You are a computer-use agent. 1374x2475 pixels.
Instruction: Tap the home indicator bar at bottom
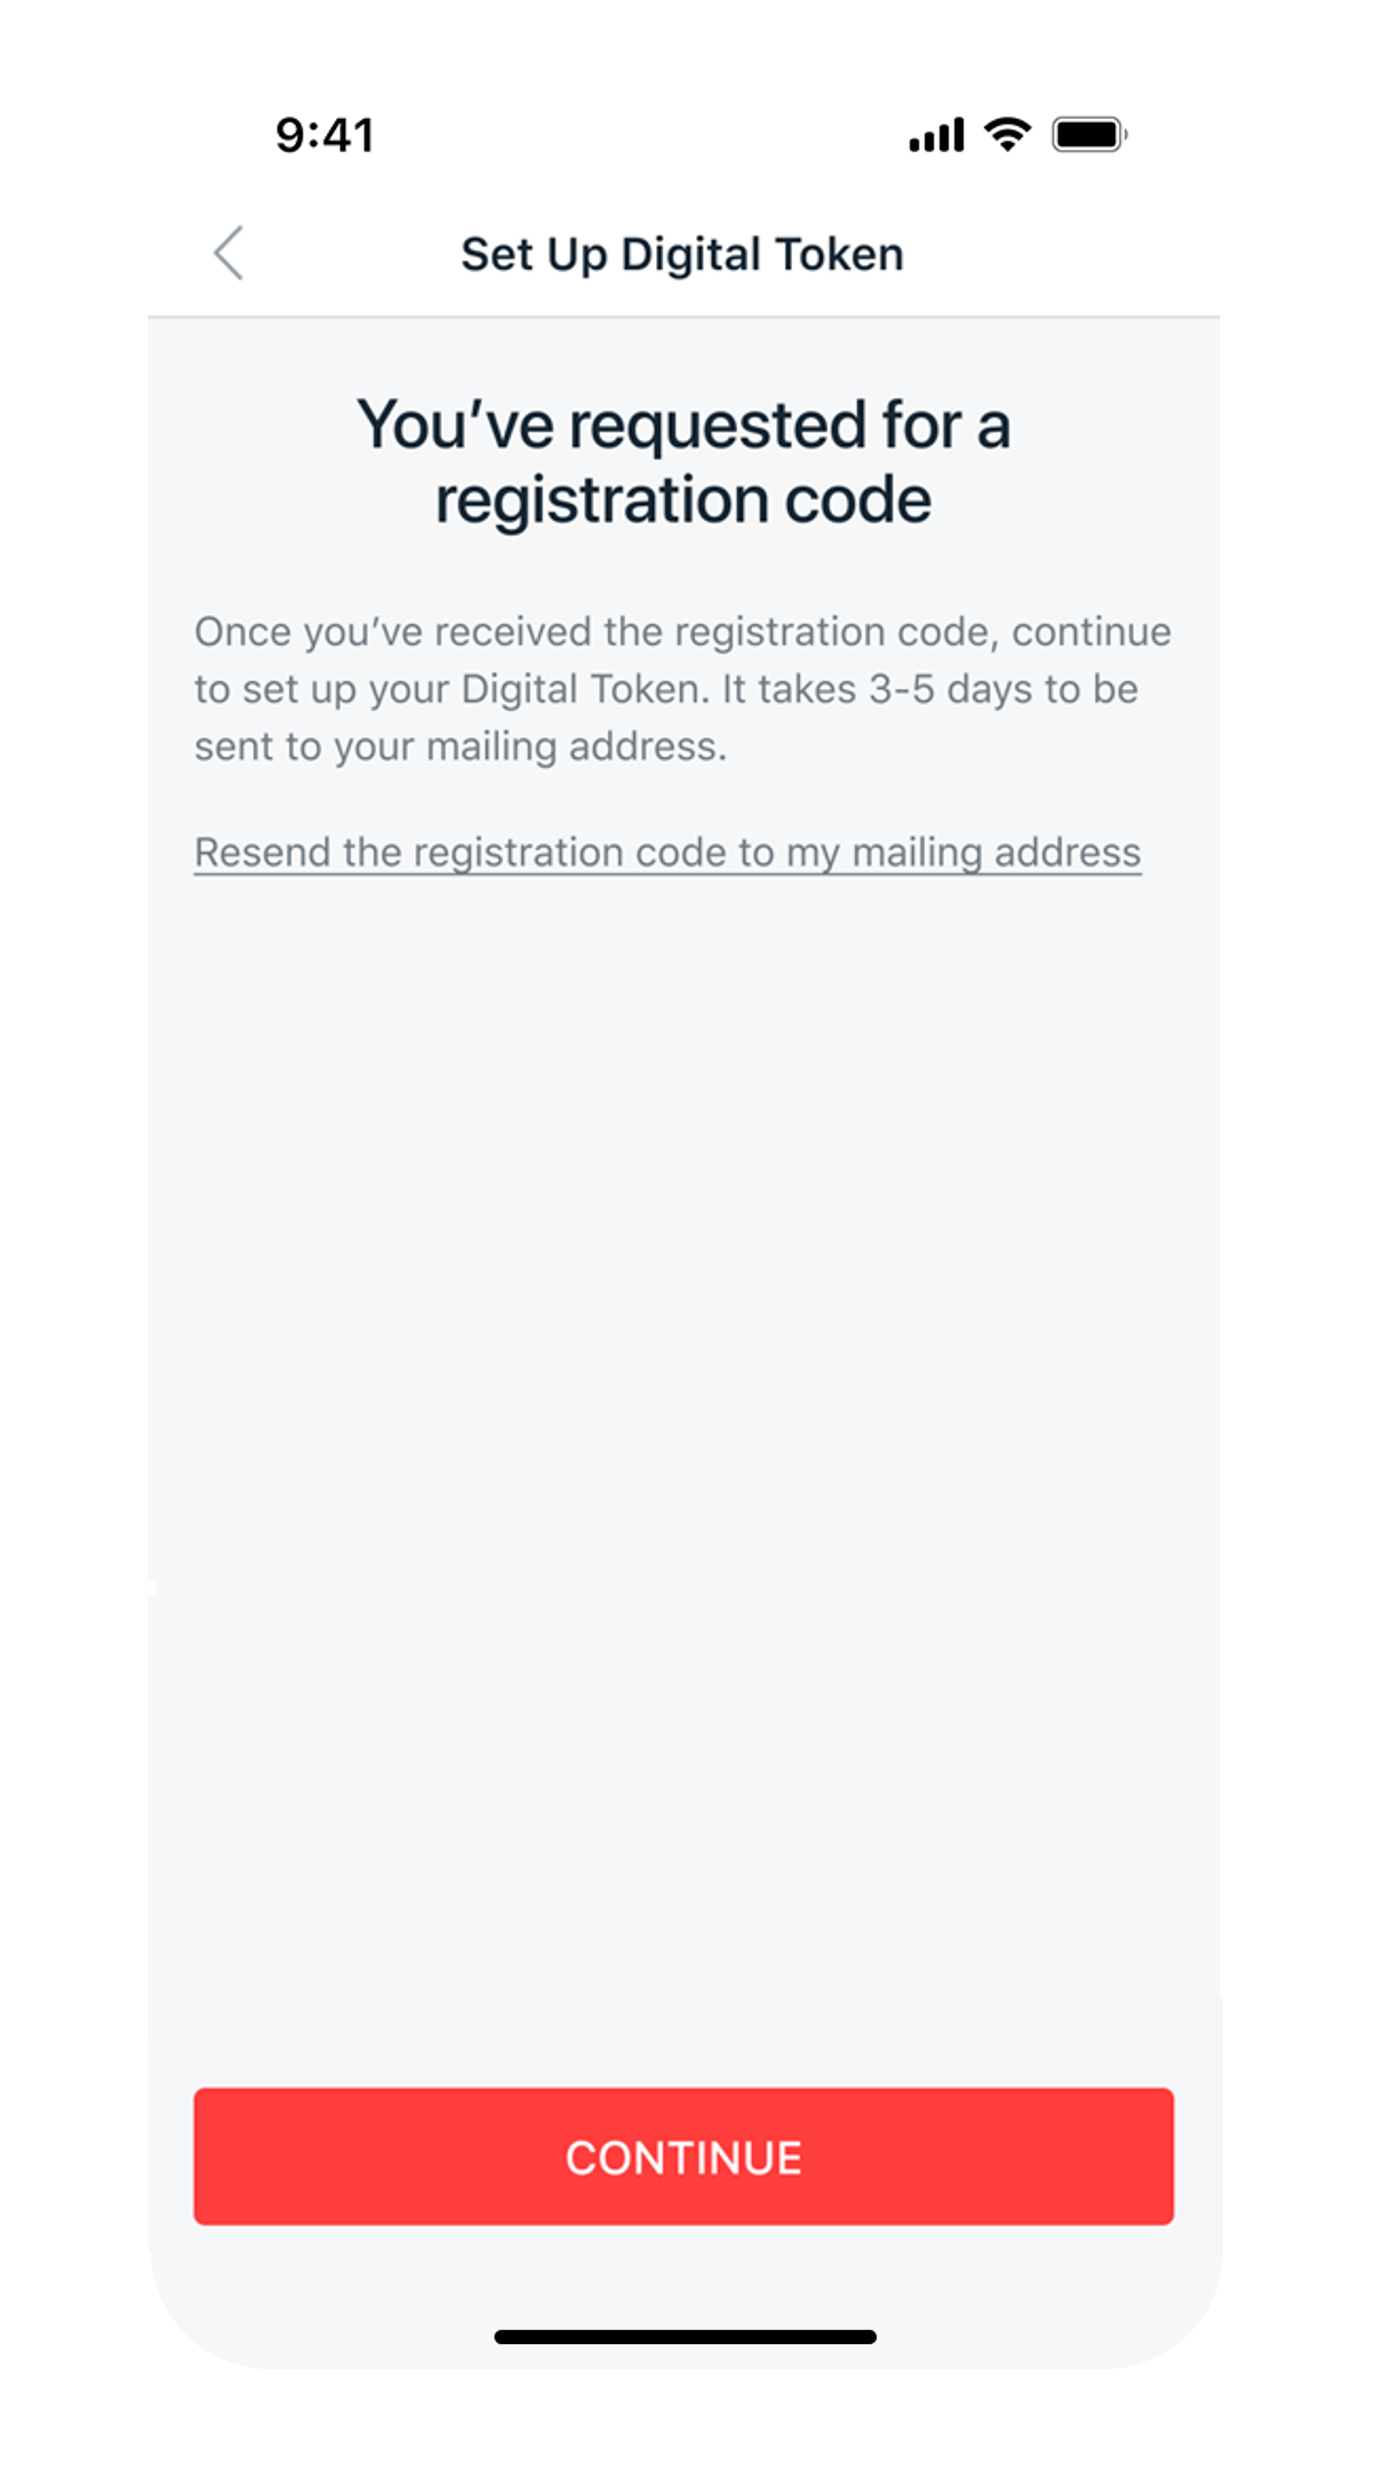(685, 2336)
